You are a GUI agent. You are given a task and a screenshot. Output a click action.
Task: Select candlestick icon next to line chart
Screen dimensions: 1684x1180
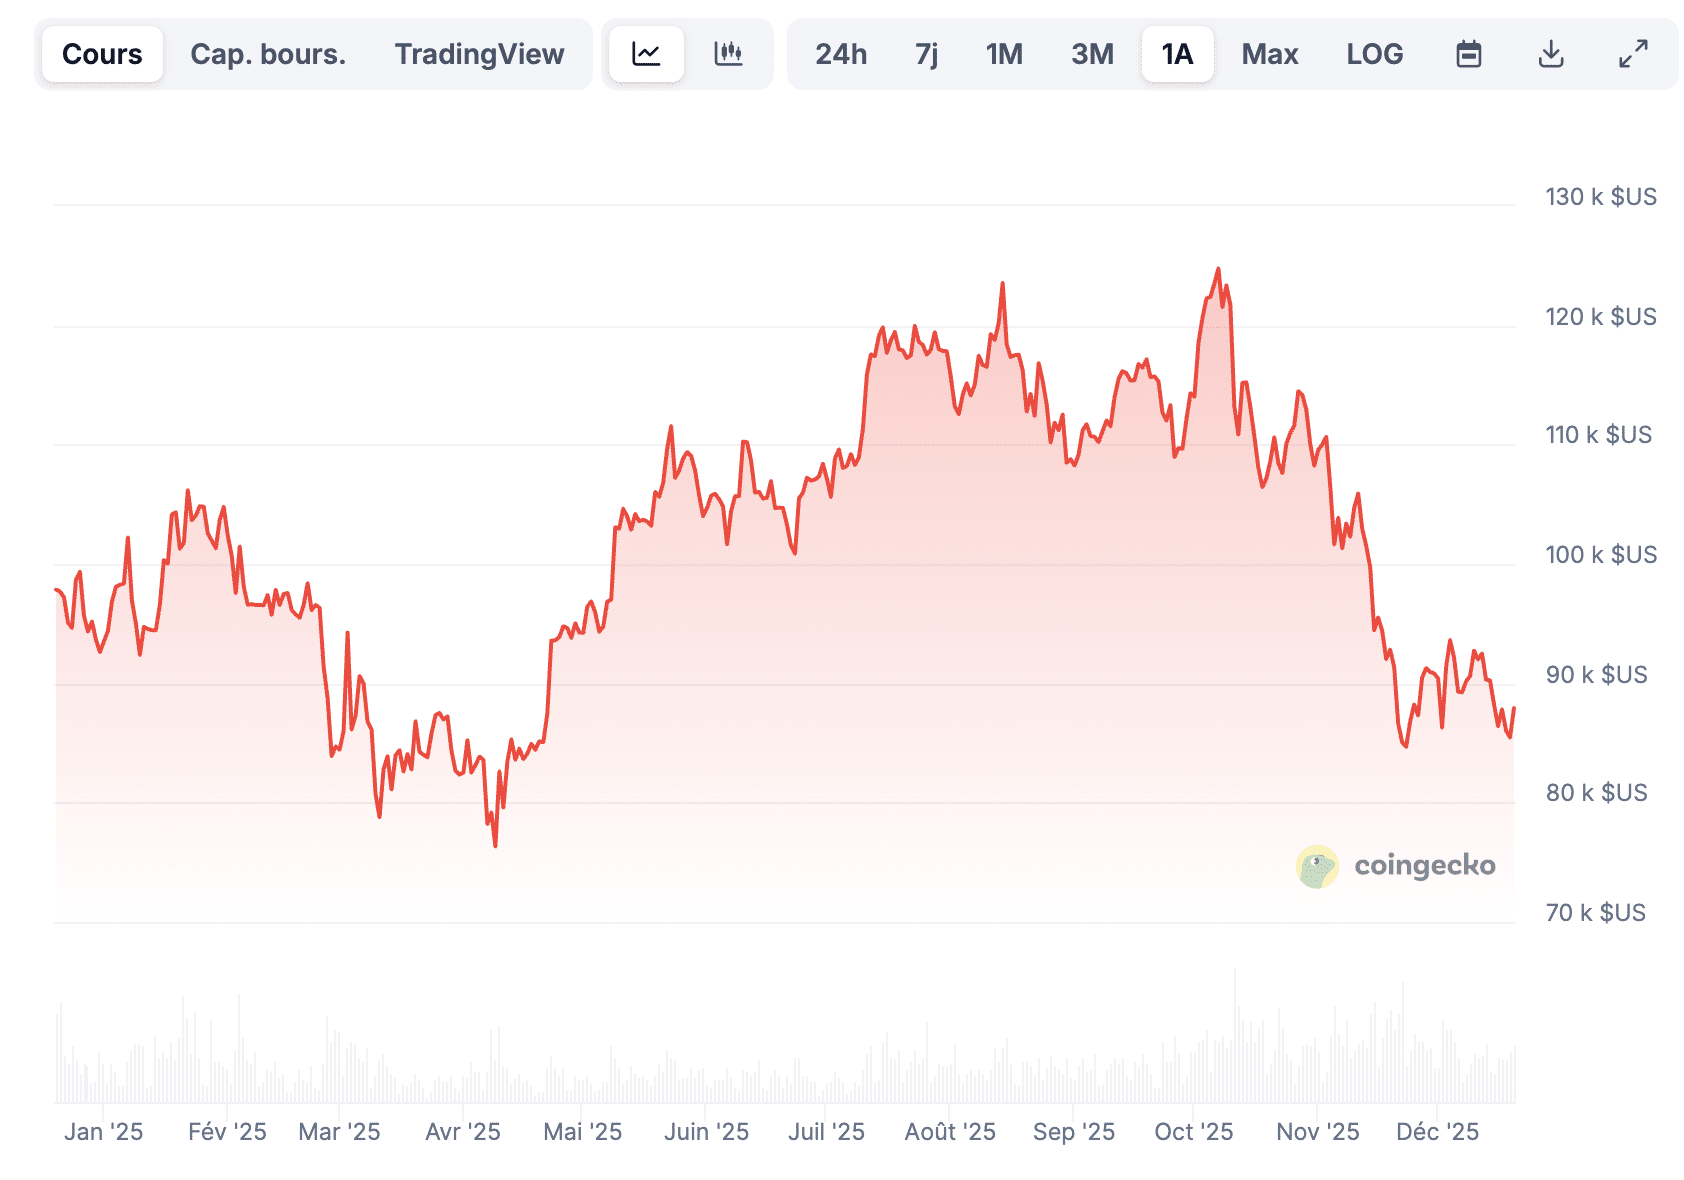point(729,54)
